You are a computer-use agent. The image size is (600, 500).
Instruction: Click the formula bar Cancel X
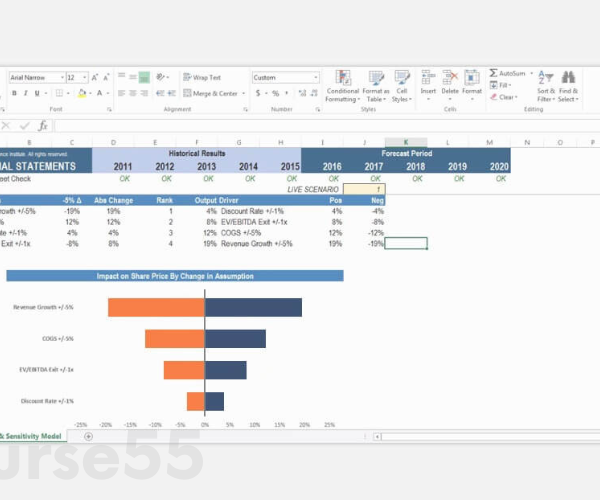point(6,125)
